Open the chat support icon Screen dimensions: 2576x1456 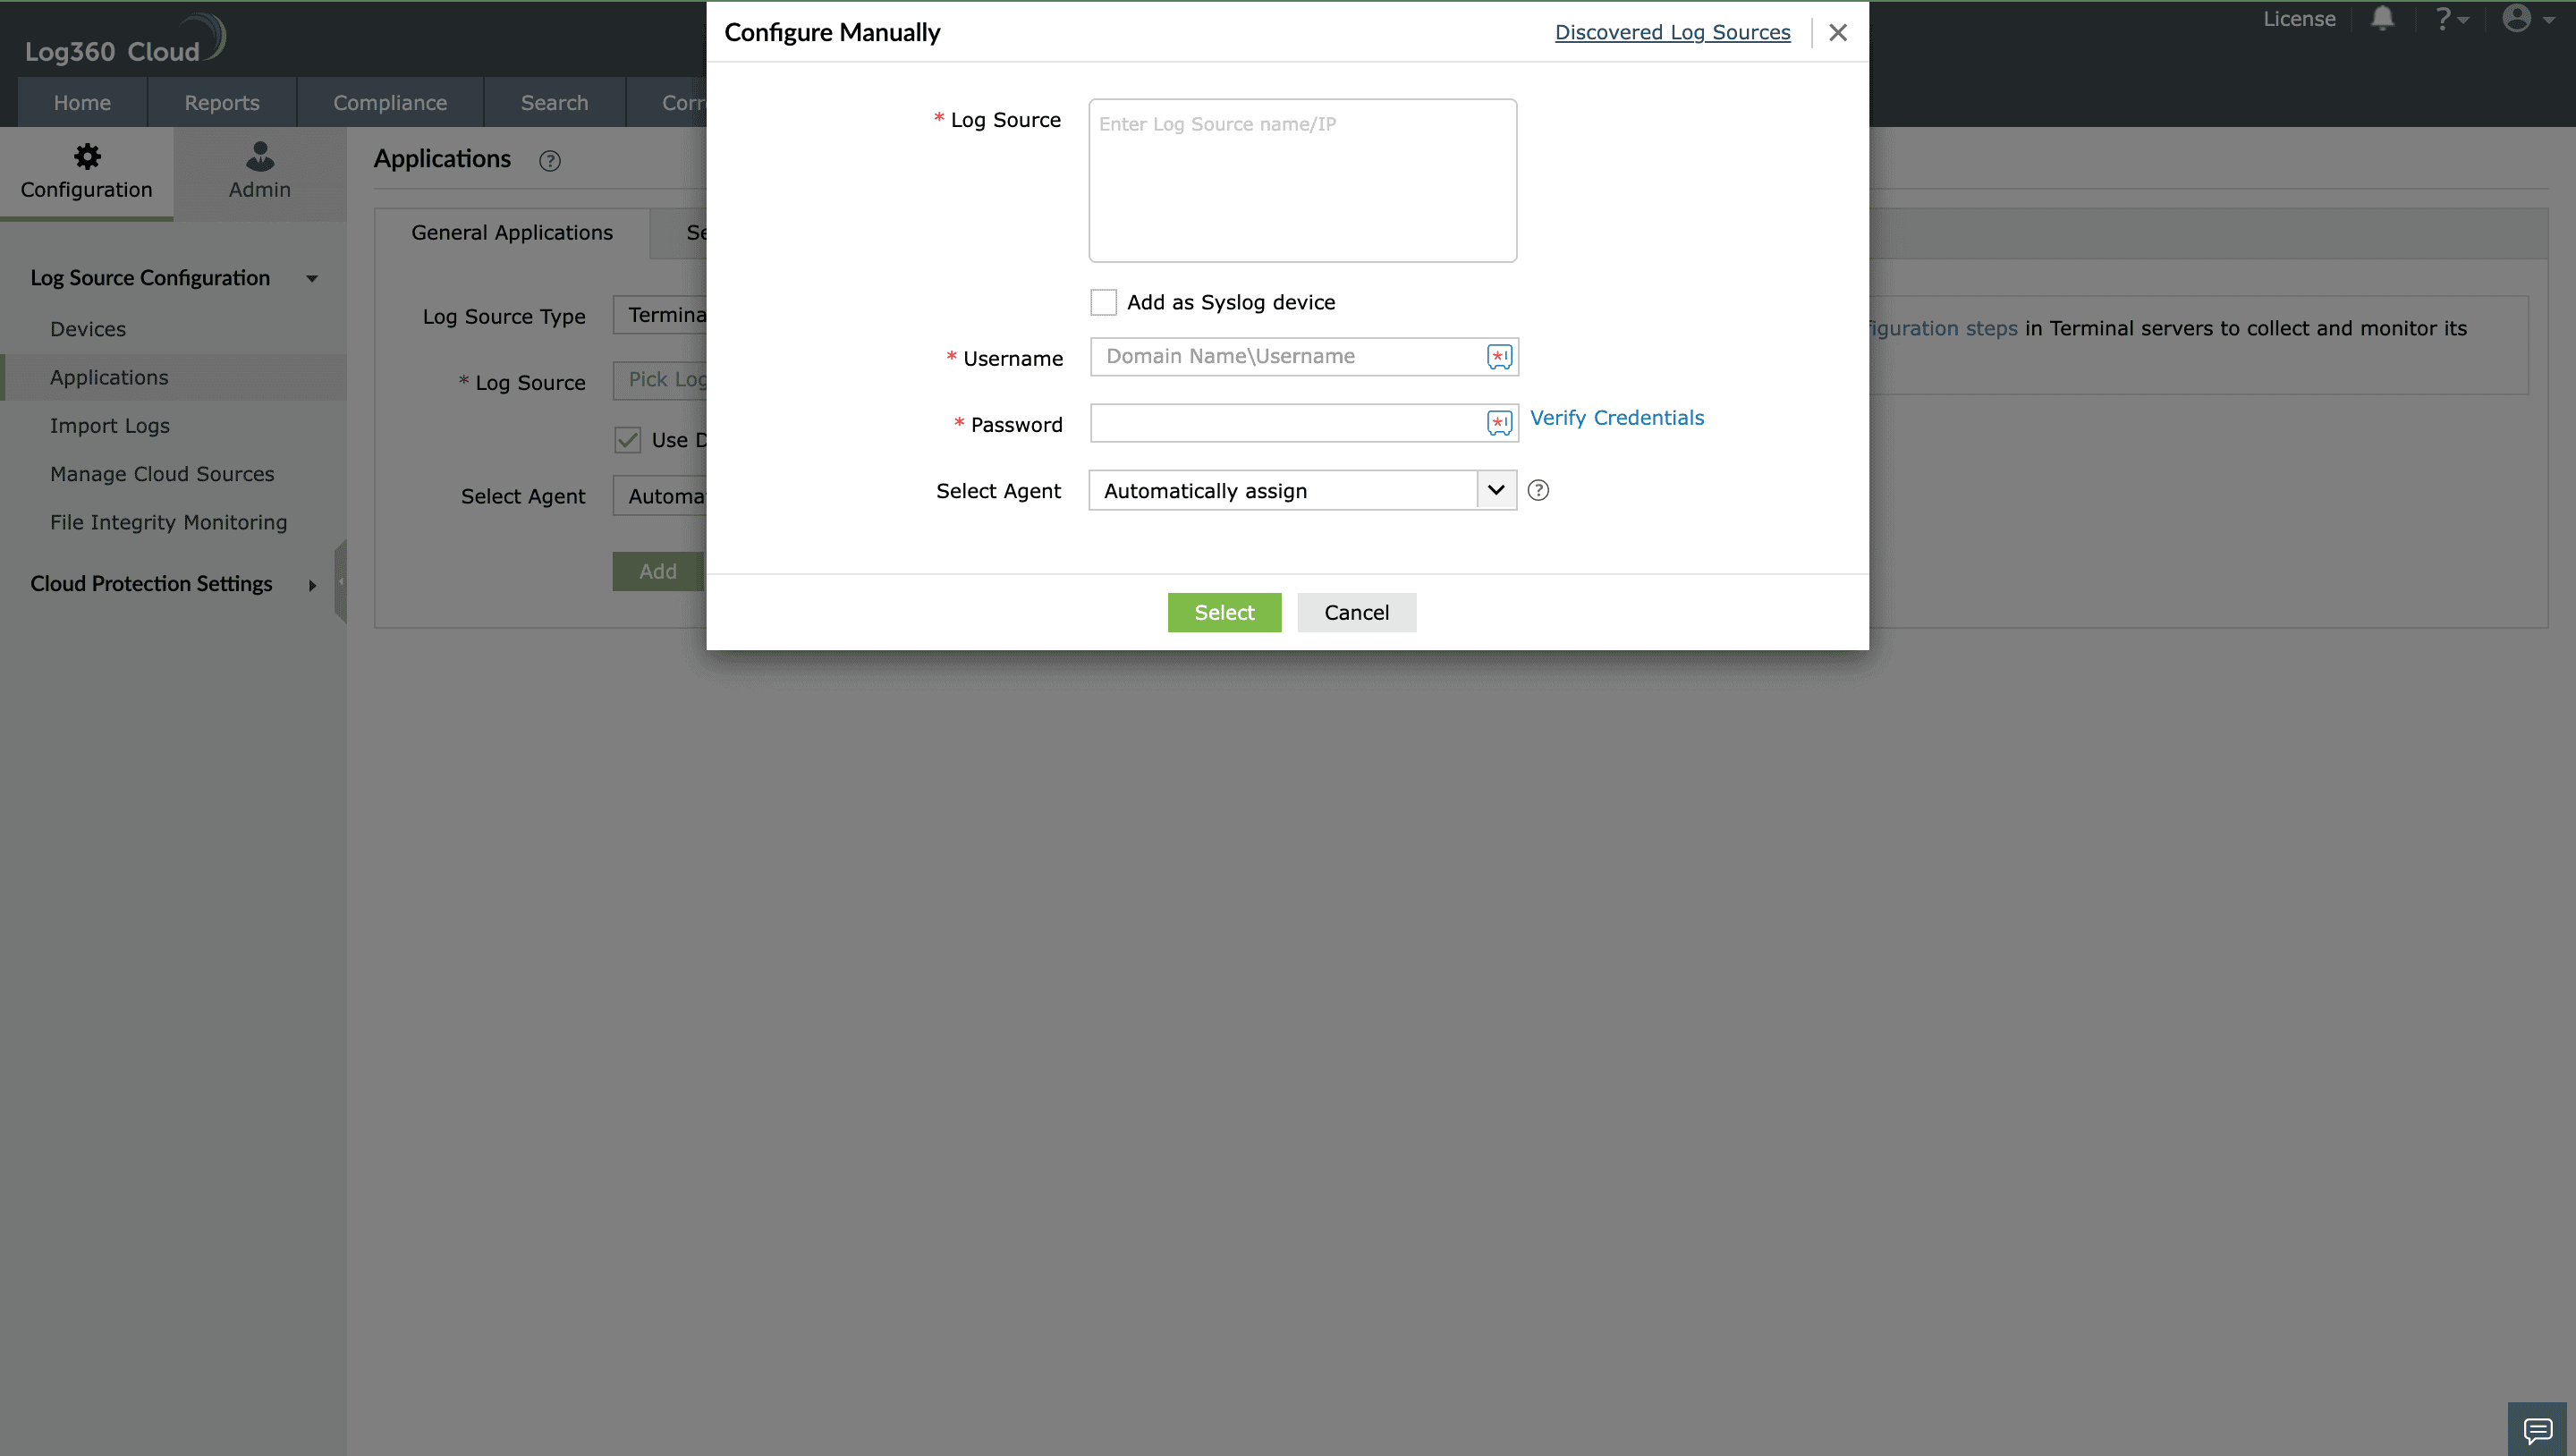[x=2537, y=1430]
